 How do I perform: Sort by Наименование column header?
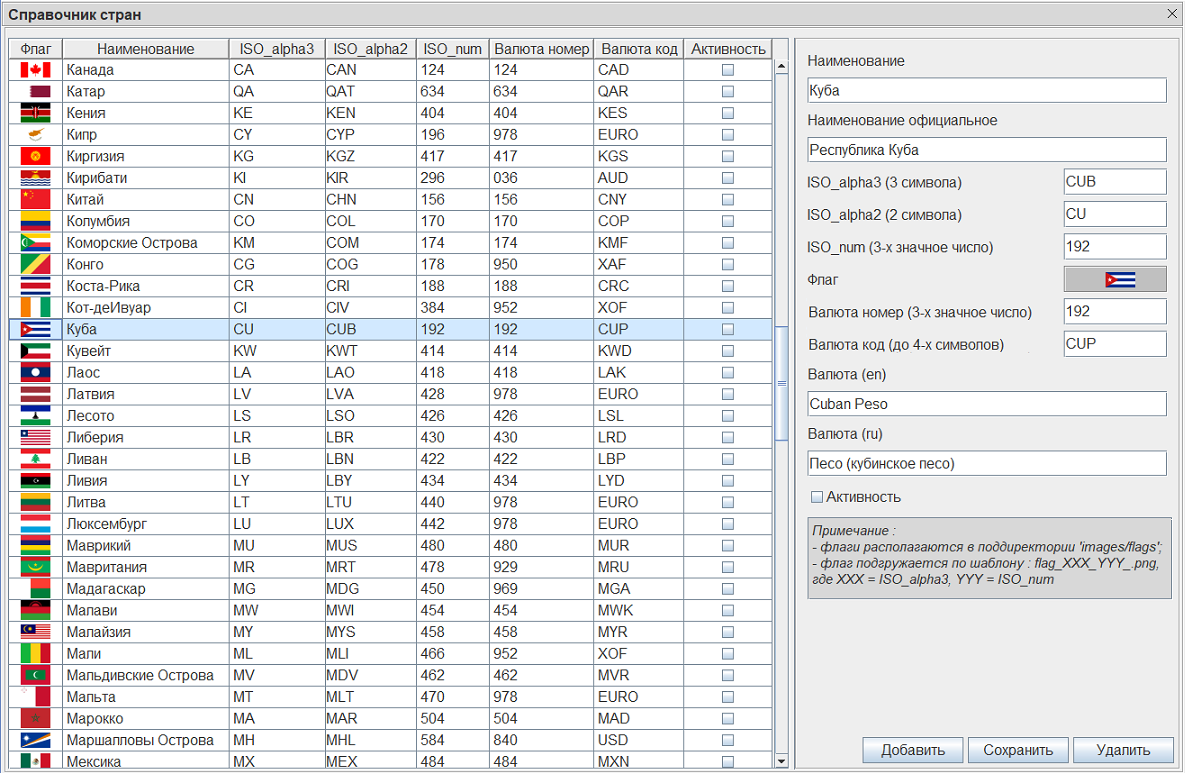pyautogui.click(x=145, y=49)
